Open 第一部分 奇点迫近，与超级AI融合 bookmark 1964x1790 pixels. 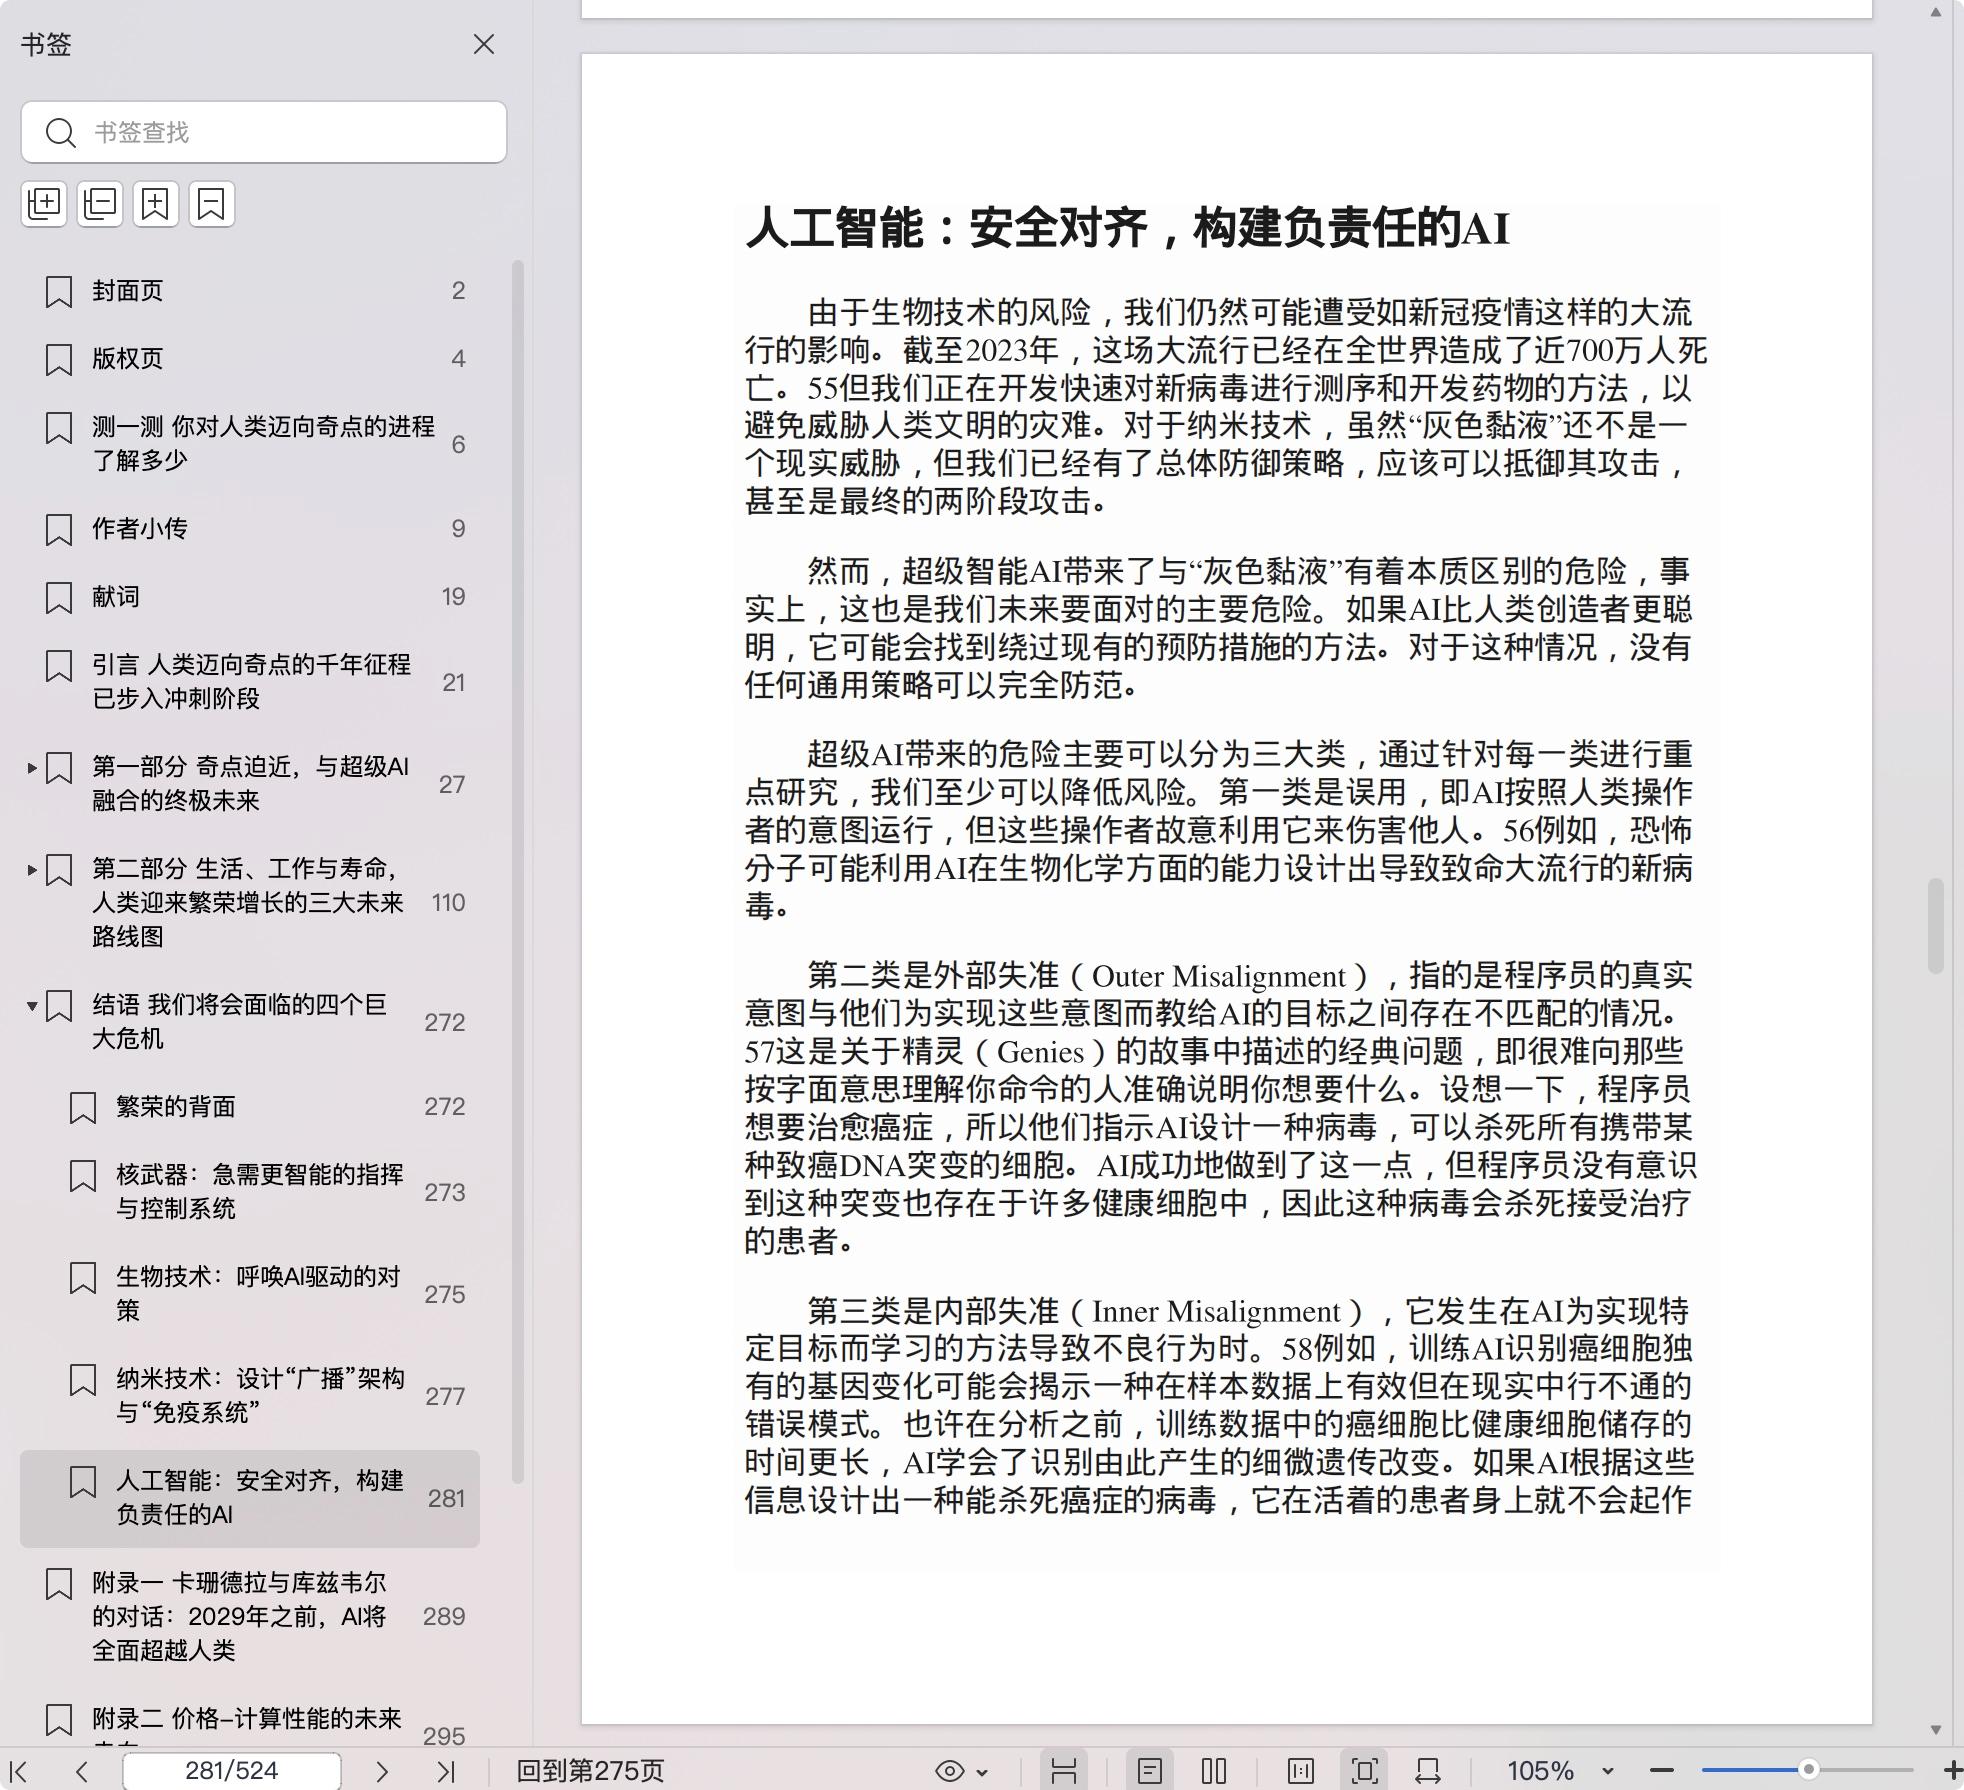251,783
